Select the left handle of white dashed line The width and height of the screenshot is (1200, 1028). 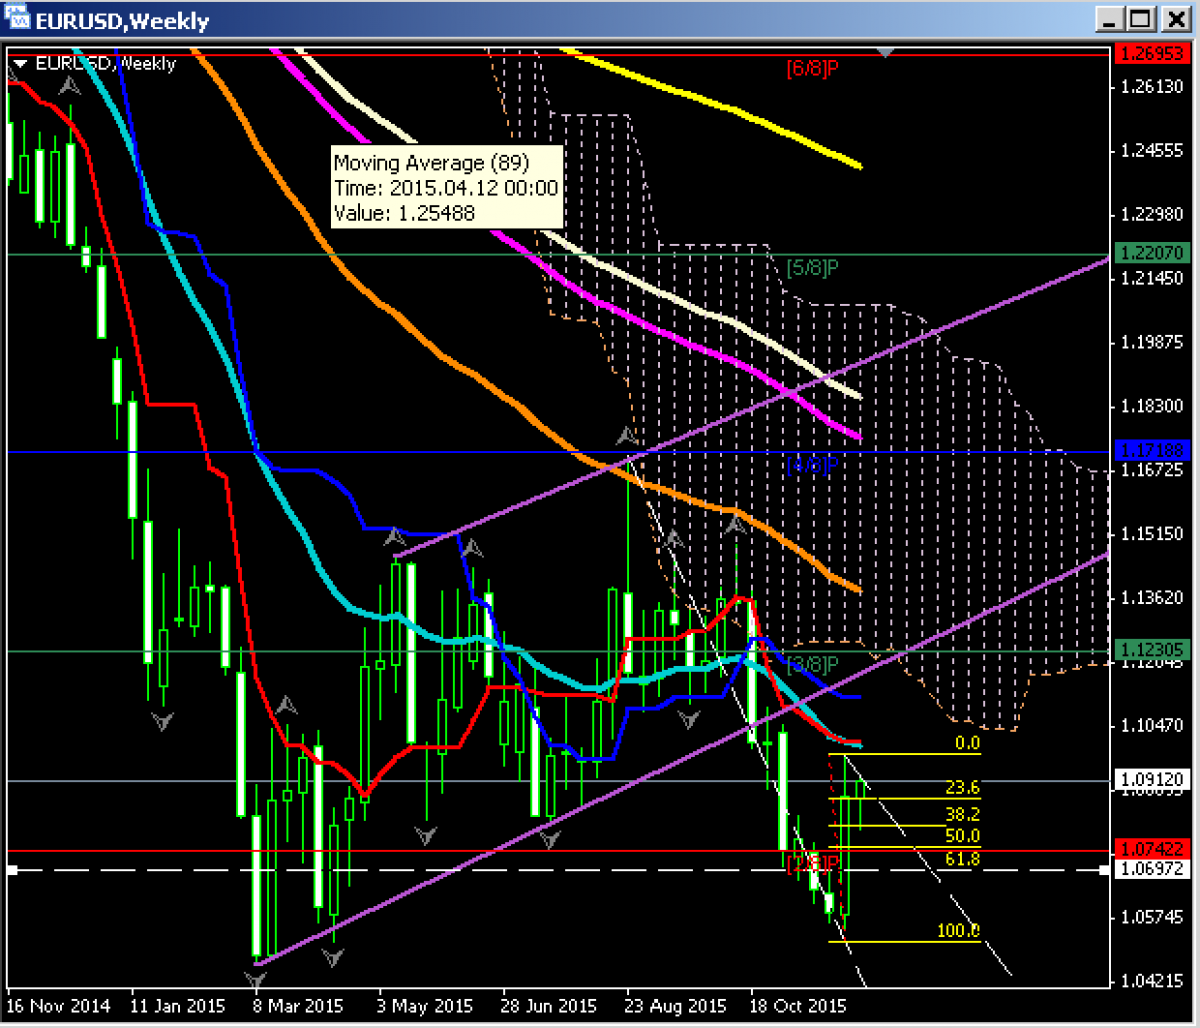click(12, 870)
